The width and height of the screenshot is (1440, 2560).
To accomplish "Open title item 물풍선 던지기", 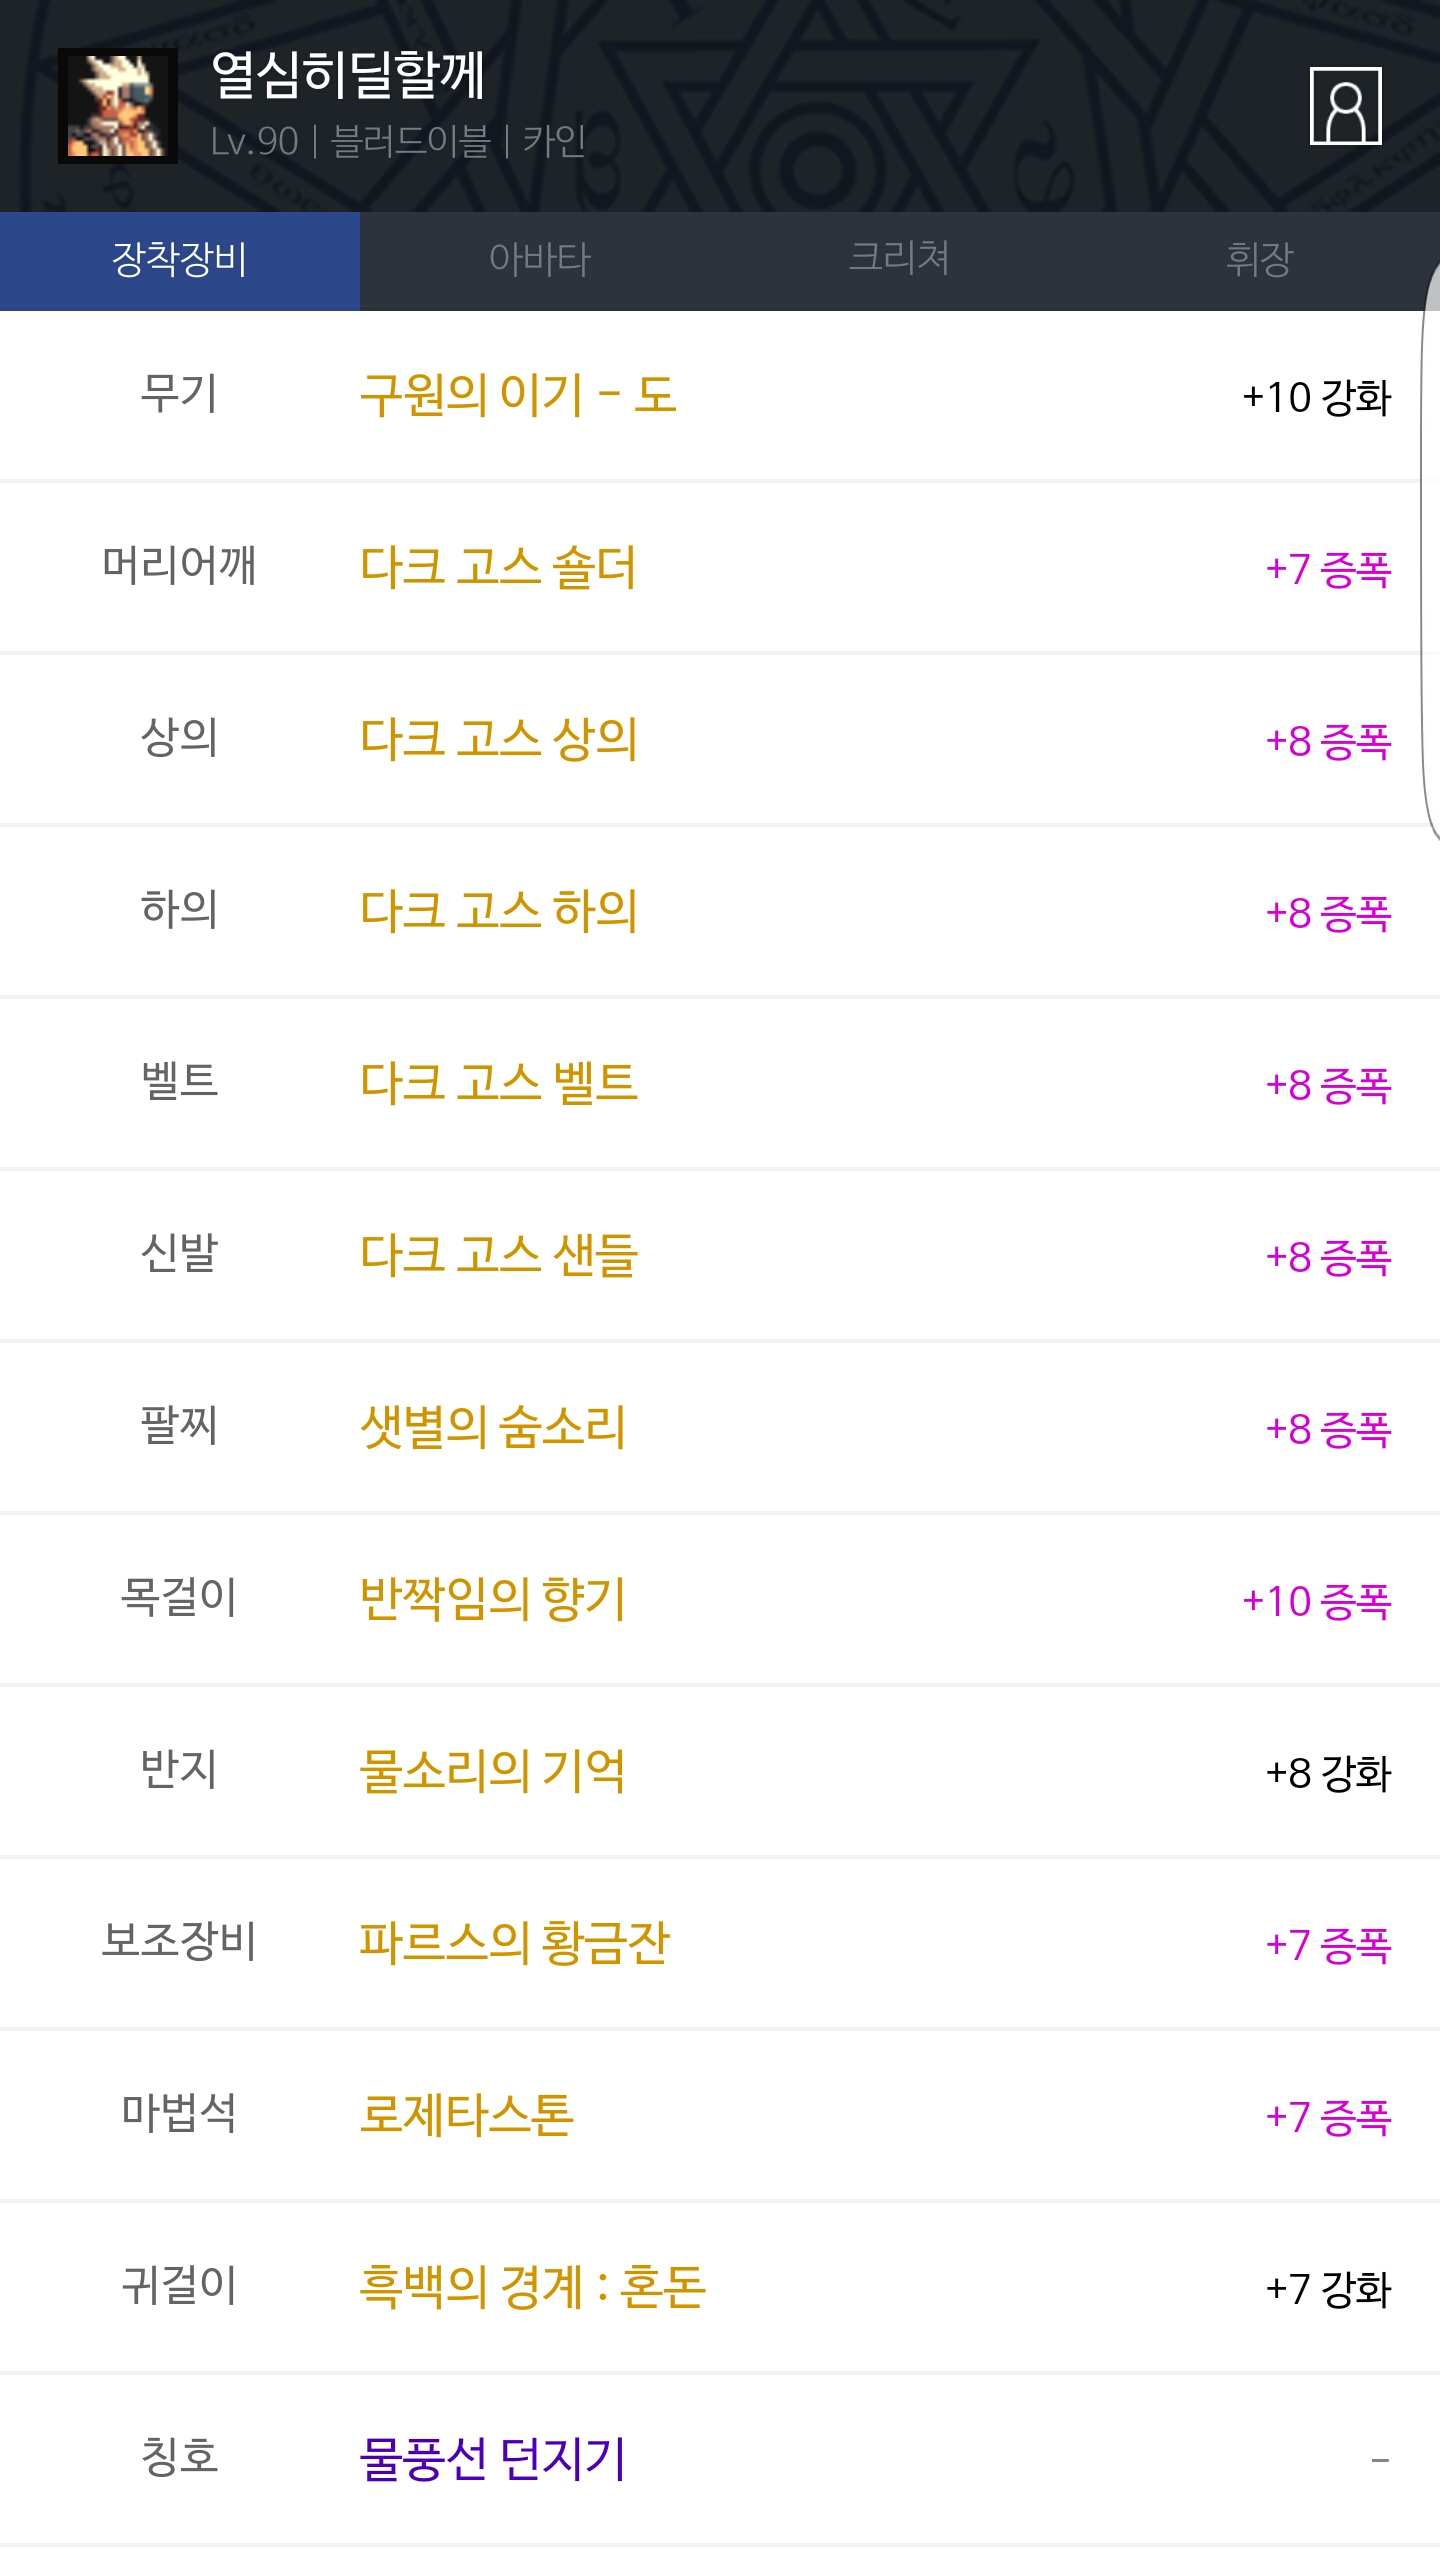I will tap(492, 2459).
